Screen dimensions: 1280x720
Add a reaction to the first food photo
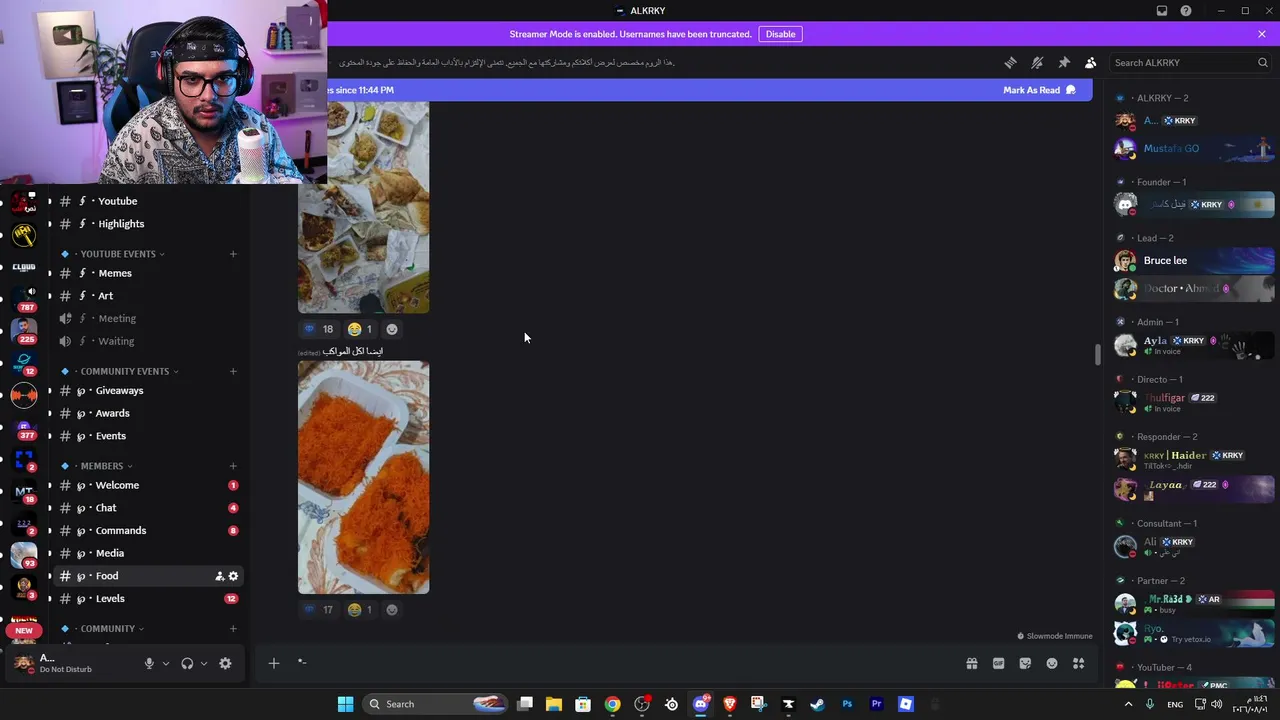coord(392,329)
